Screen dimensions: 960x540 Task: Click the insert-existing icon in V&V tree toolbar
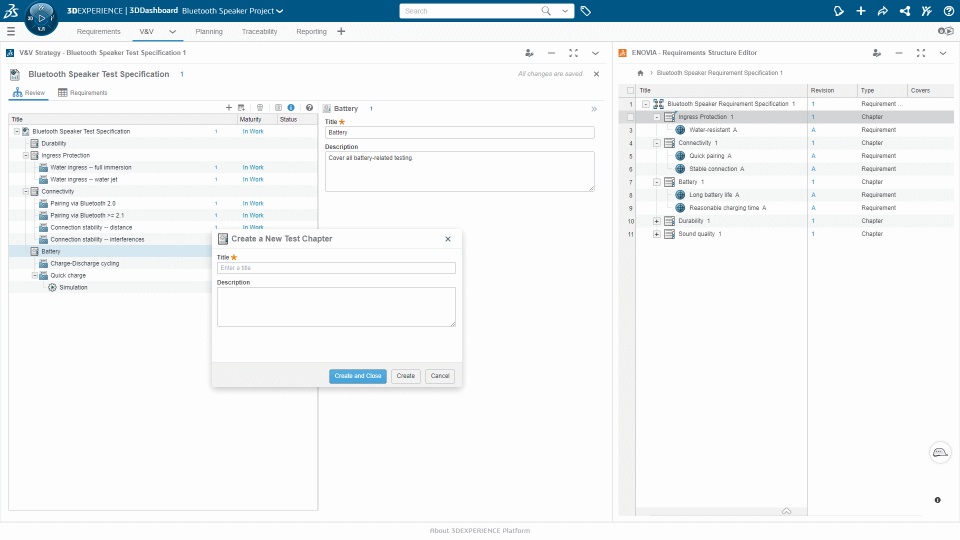coord(241,108)
